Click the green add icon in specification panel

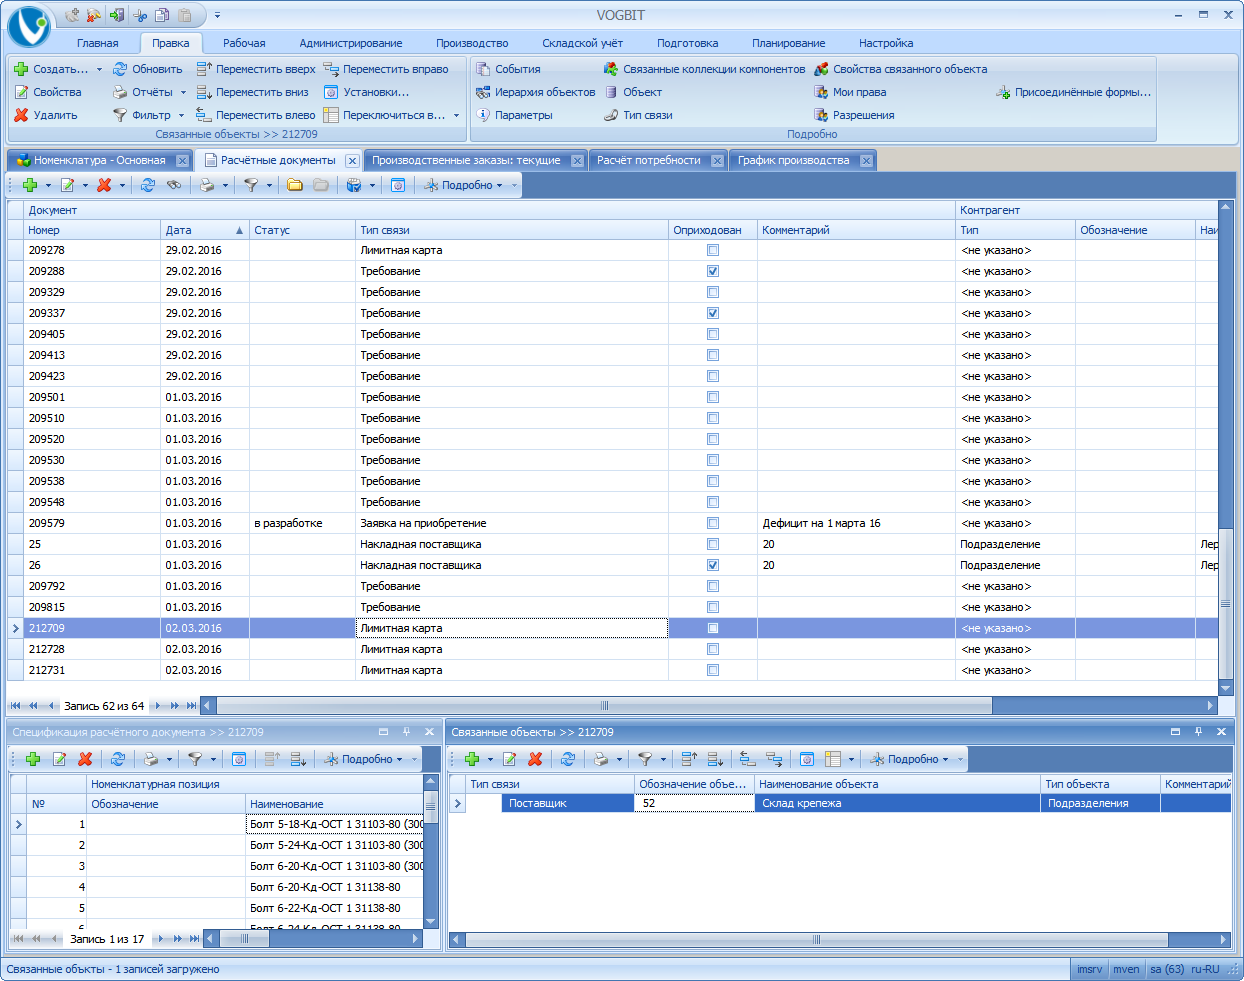[32, 759]
